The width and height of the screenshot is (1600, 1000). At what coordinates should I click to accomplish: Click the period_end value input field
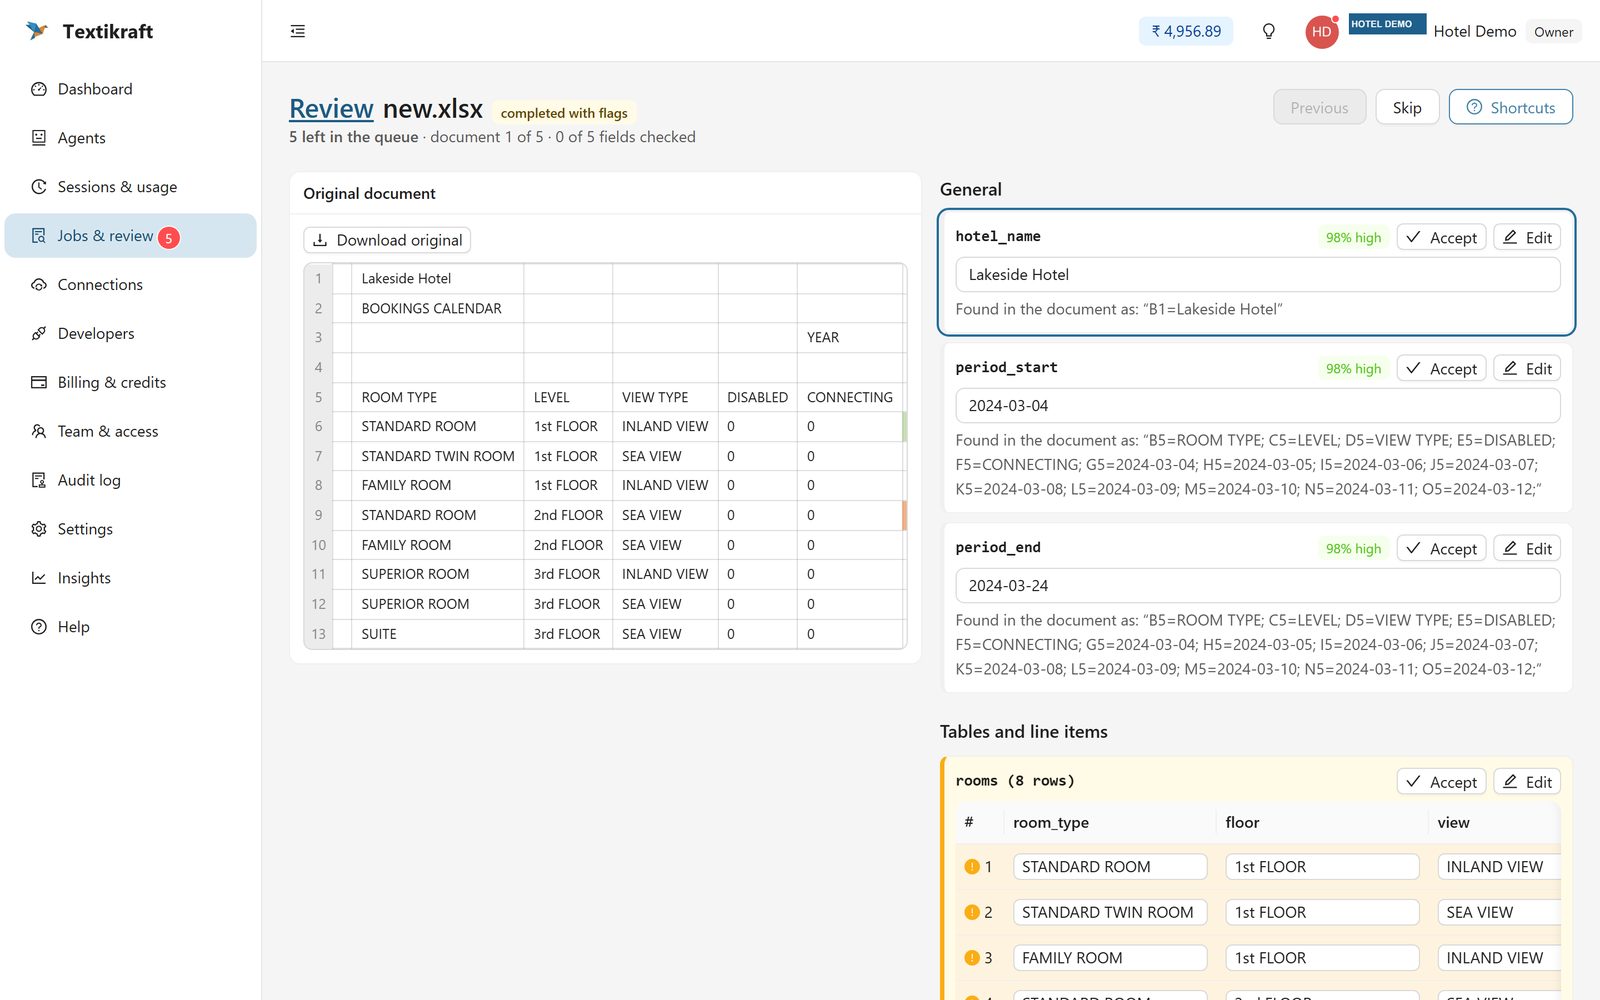[x=1257, y=586]
